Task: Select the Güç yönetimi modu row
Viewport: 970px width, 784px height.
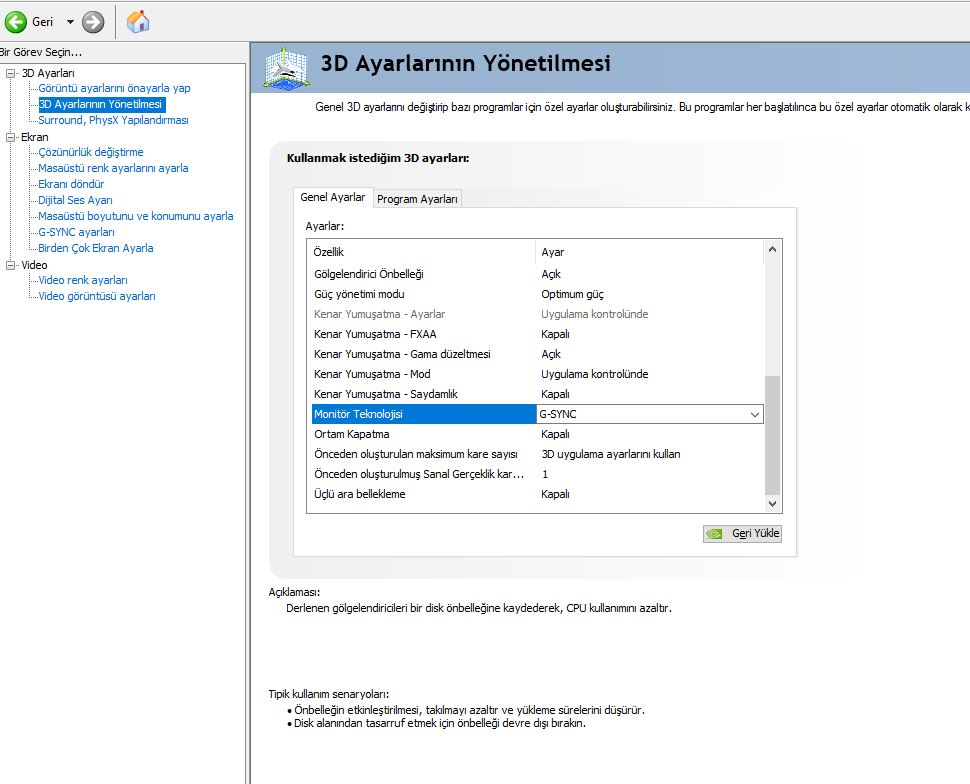Action: [536, 294]
